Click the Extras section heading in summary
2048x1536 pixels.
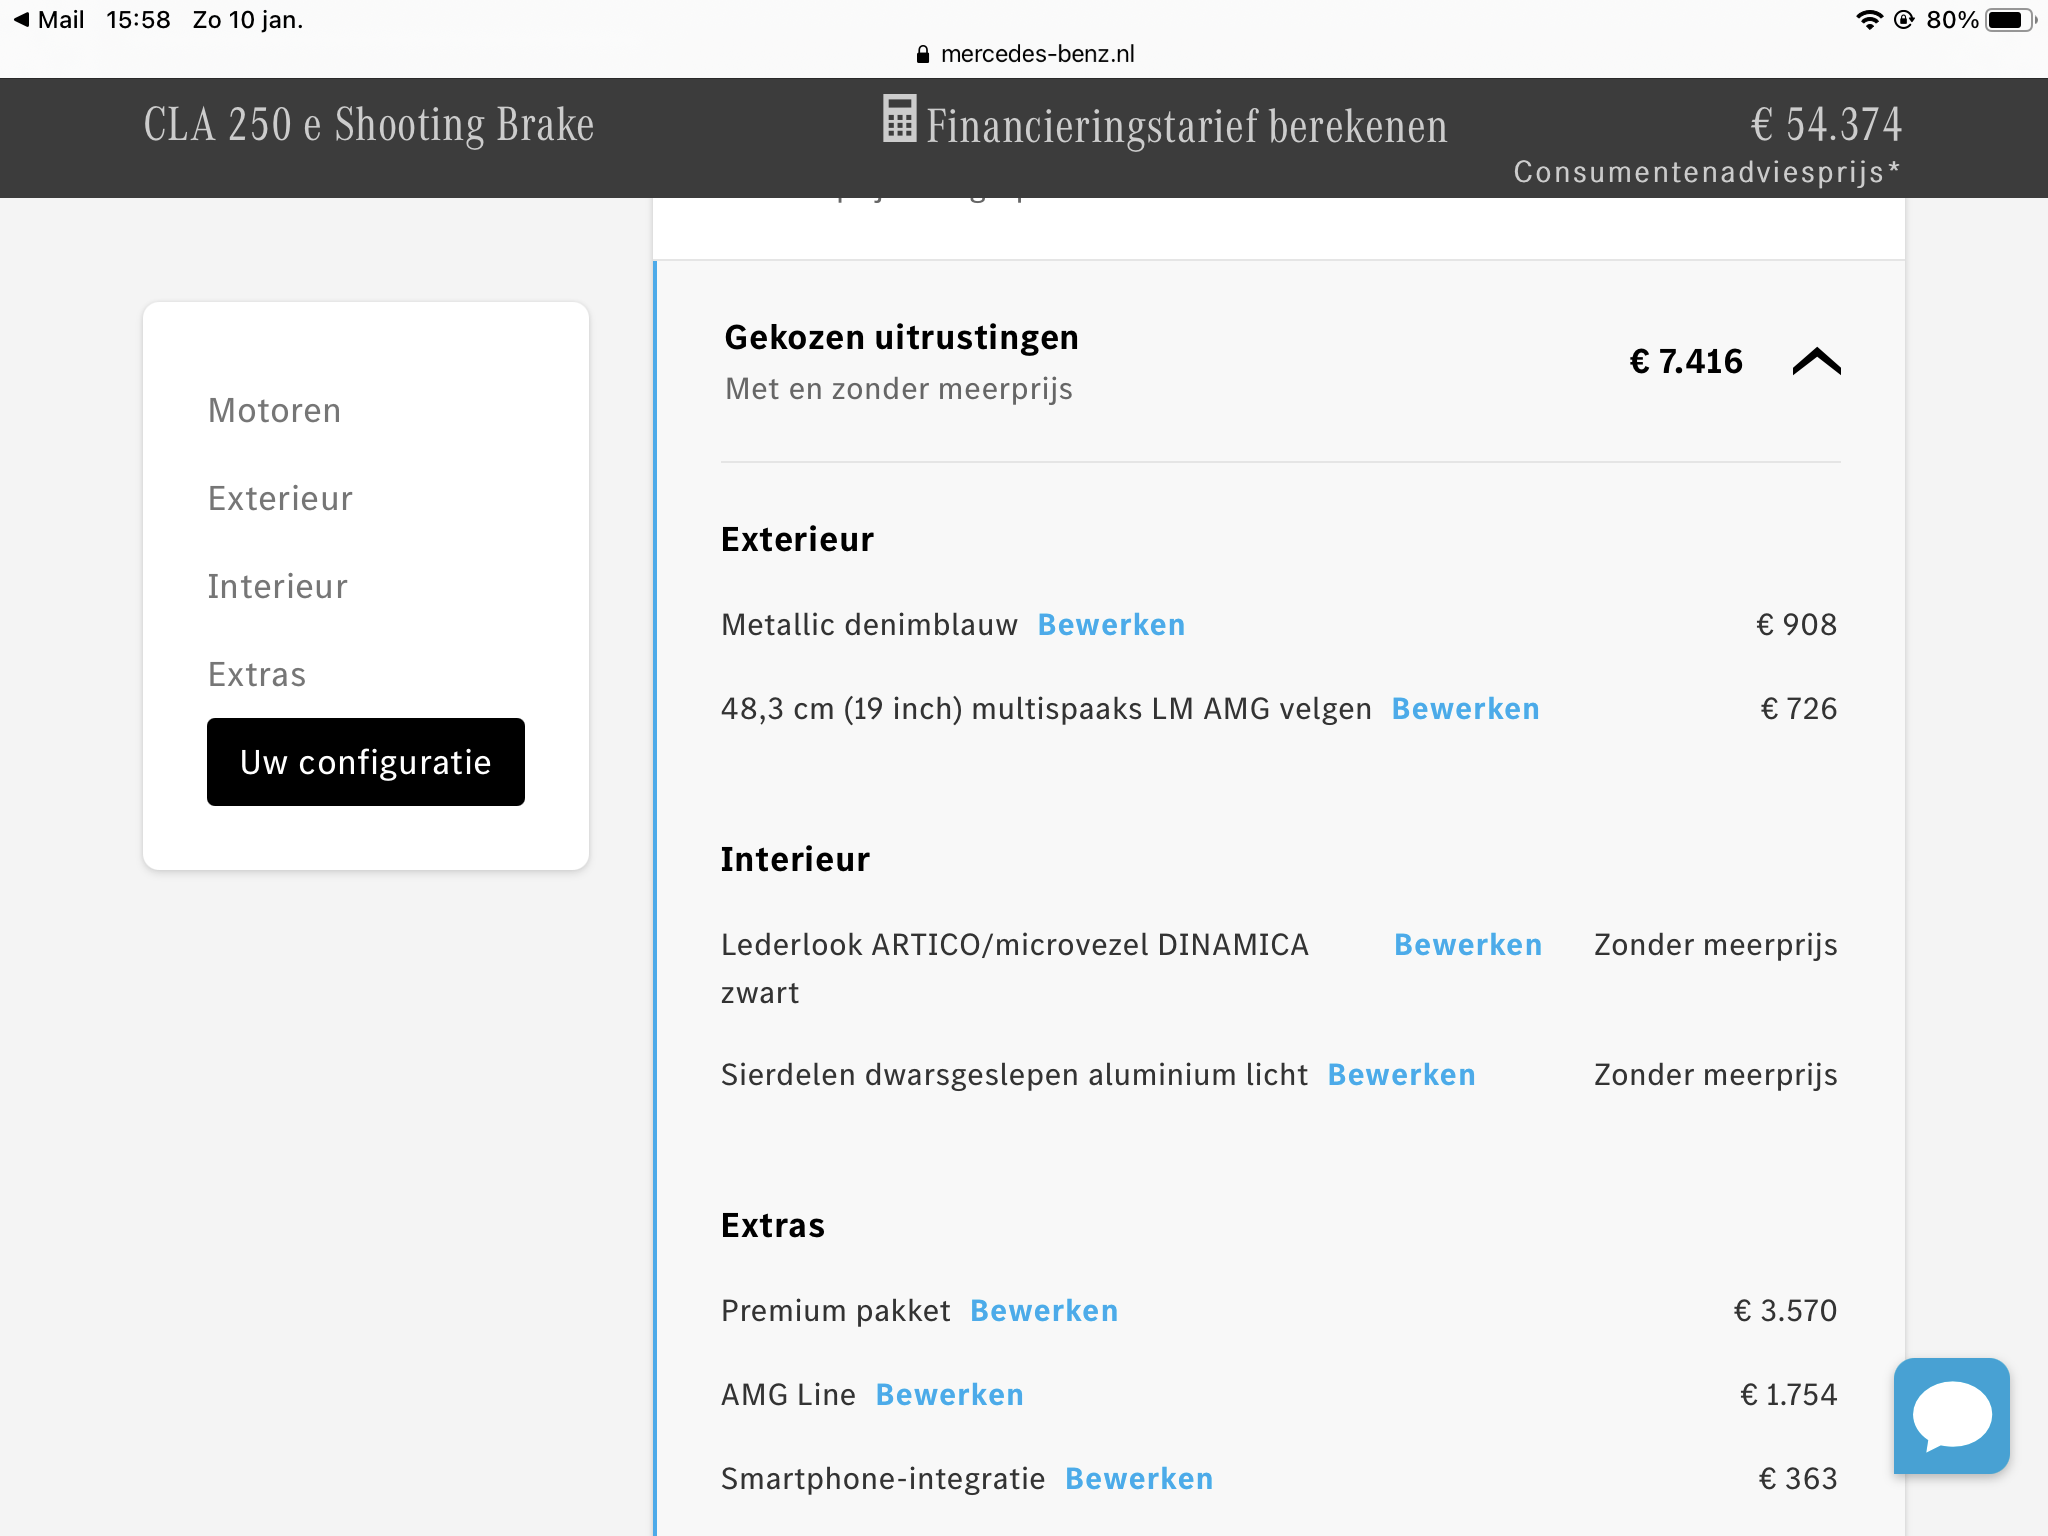773,1226
